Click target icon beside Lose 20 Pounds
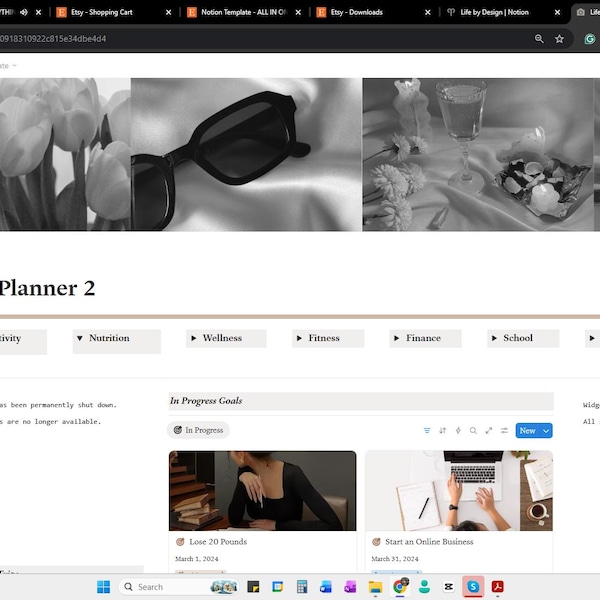 coord(180,542)
